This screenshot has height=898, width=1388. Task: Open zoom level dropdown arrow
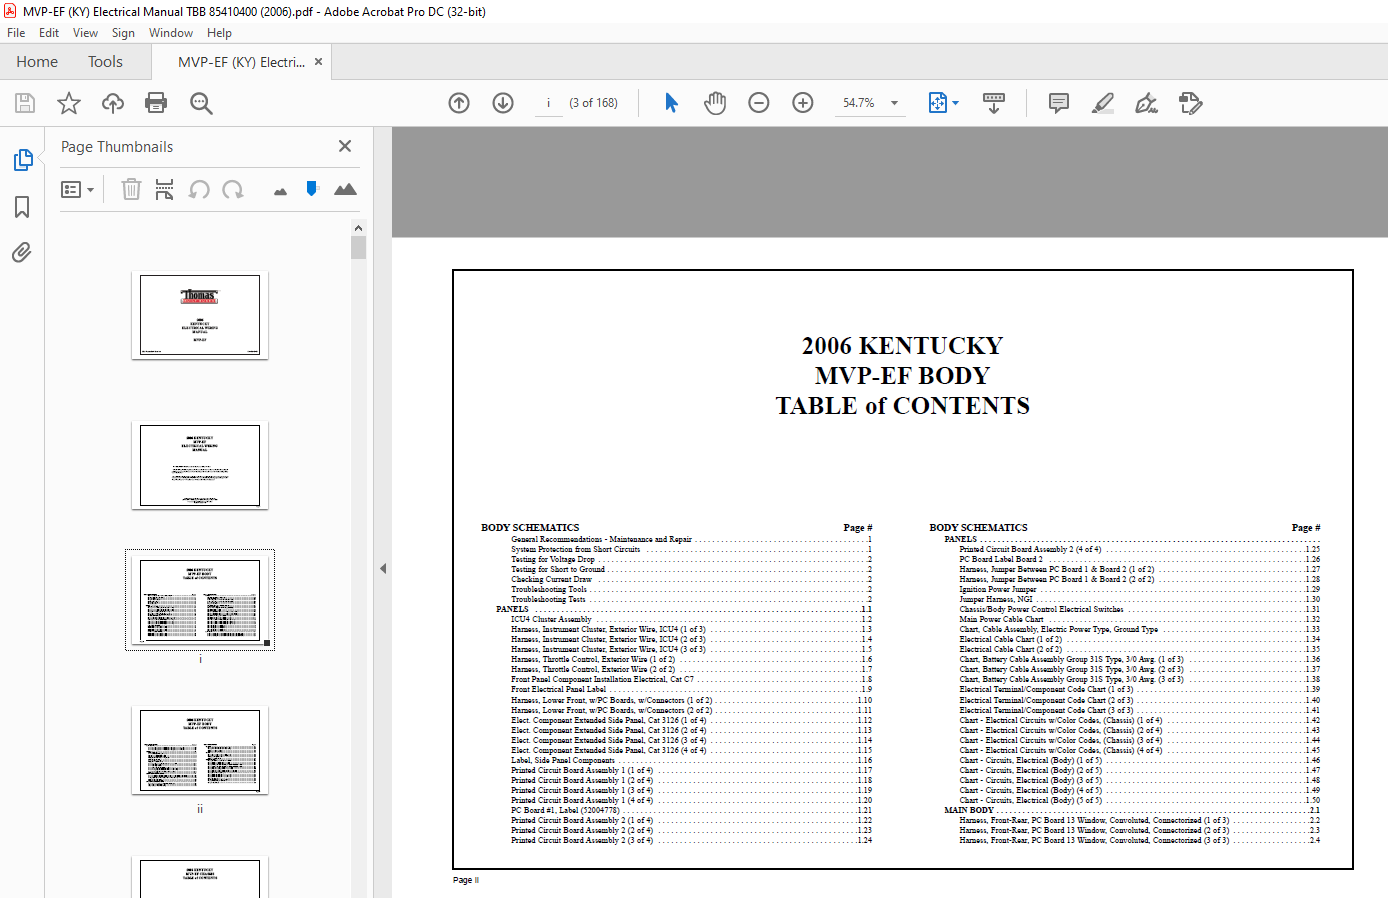(x=894, y=103)
